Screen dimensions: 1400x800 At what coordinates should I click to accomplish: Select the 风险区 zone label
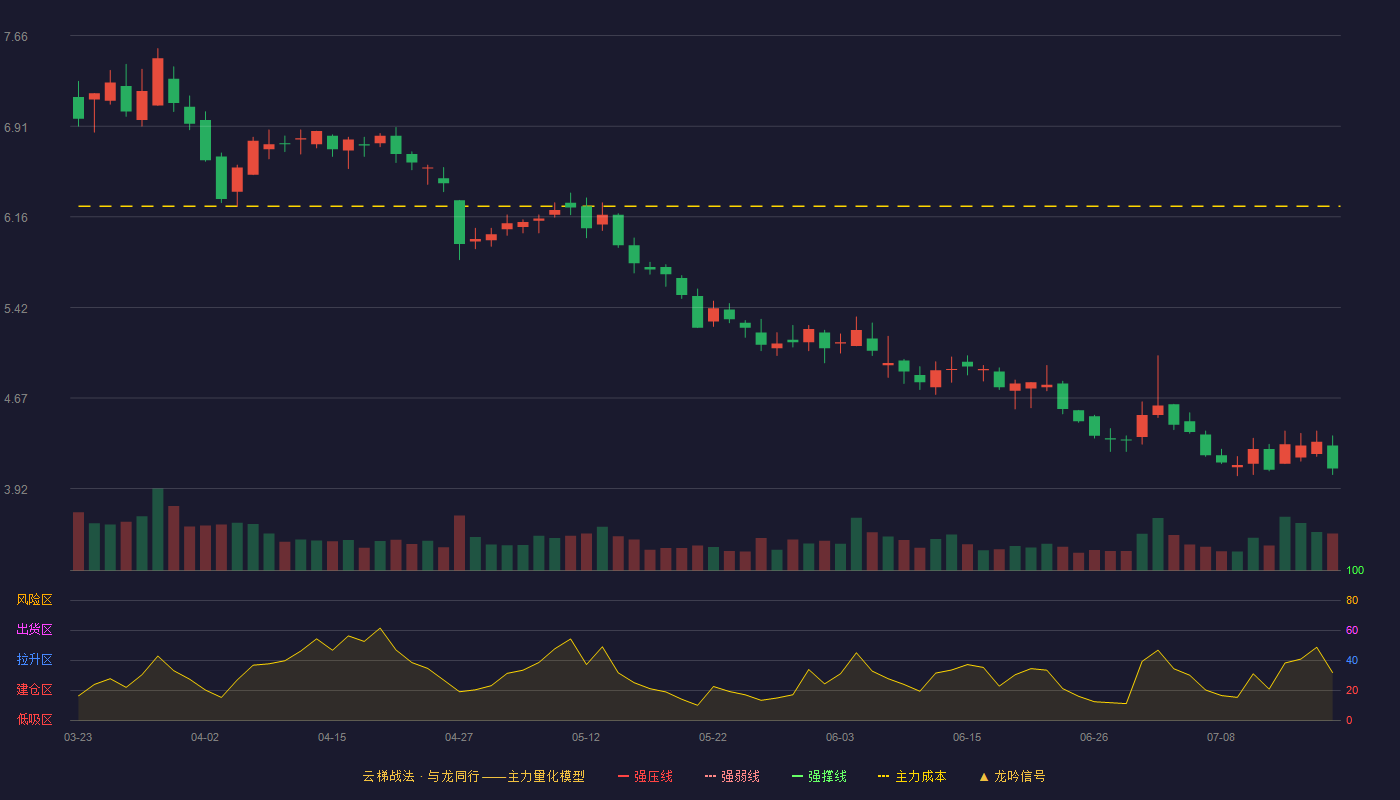point(35,600)
